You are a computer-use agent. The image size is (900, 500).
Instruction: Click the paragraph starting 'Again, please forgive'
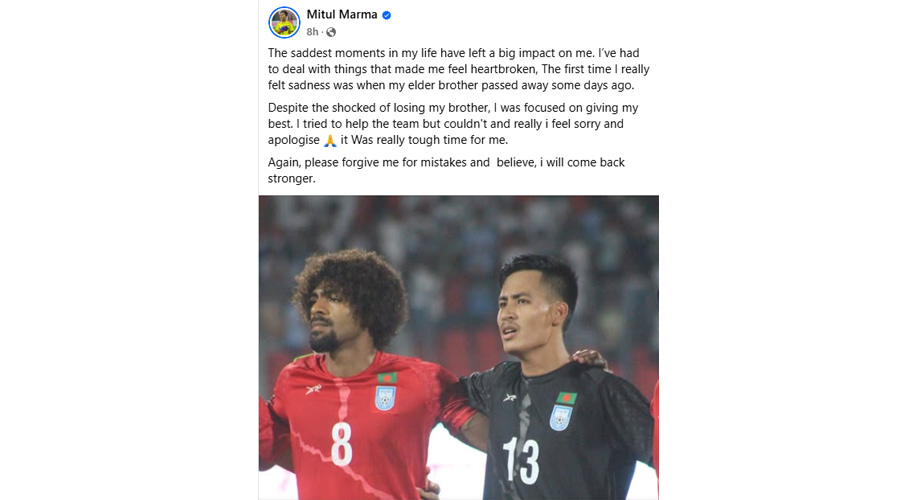pos(446,170)
